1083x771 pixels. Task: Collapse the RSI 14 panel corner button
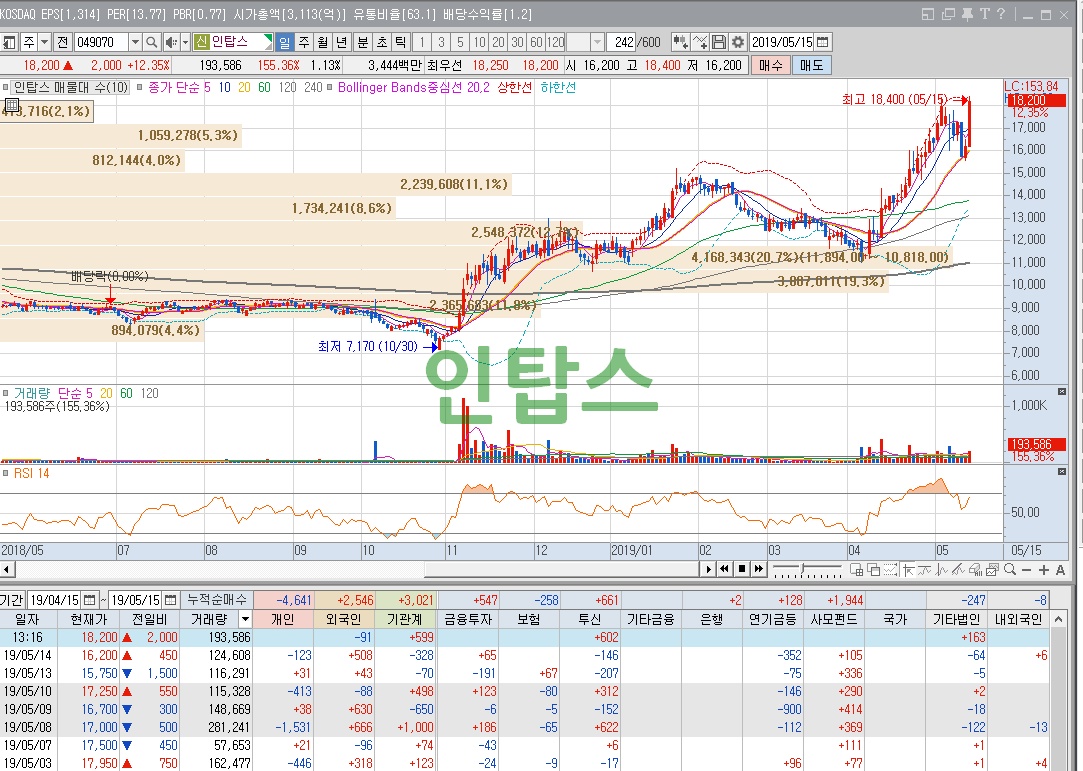[1062, 472]
